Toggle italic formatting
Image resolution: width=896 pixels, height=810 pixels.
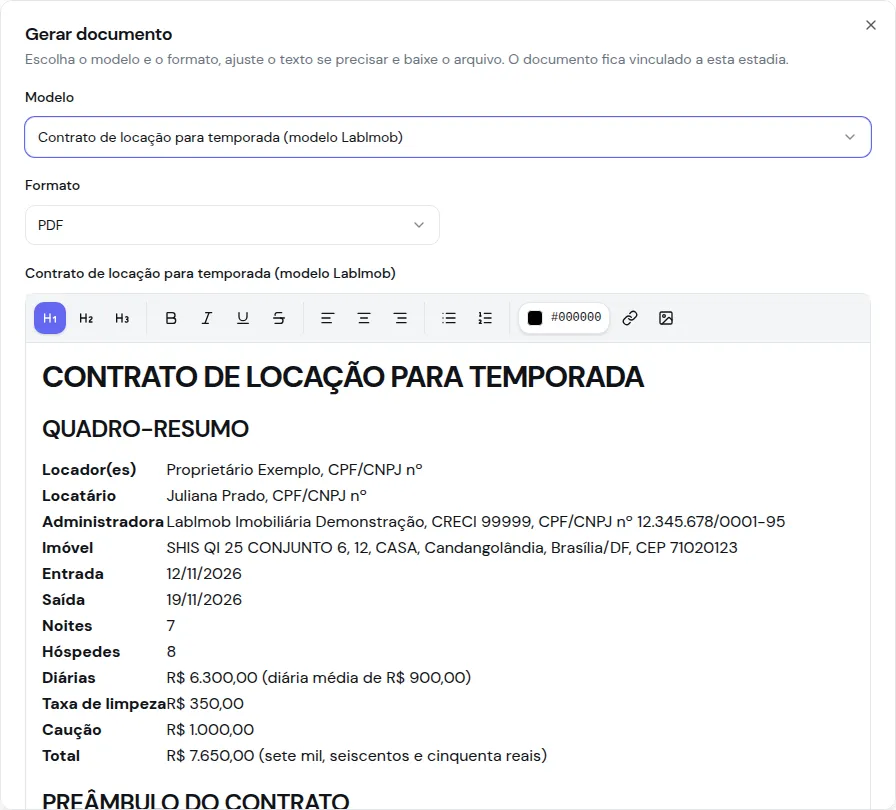click(207, 318)
